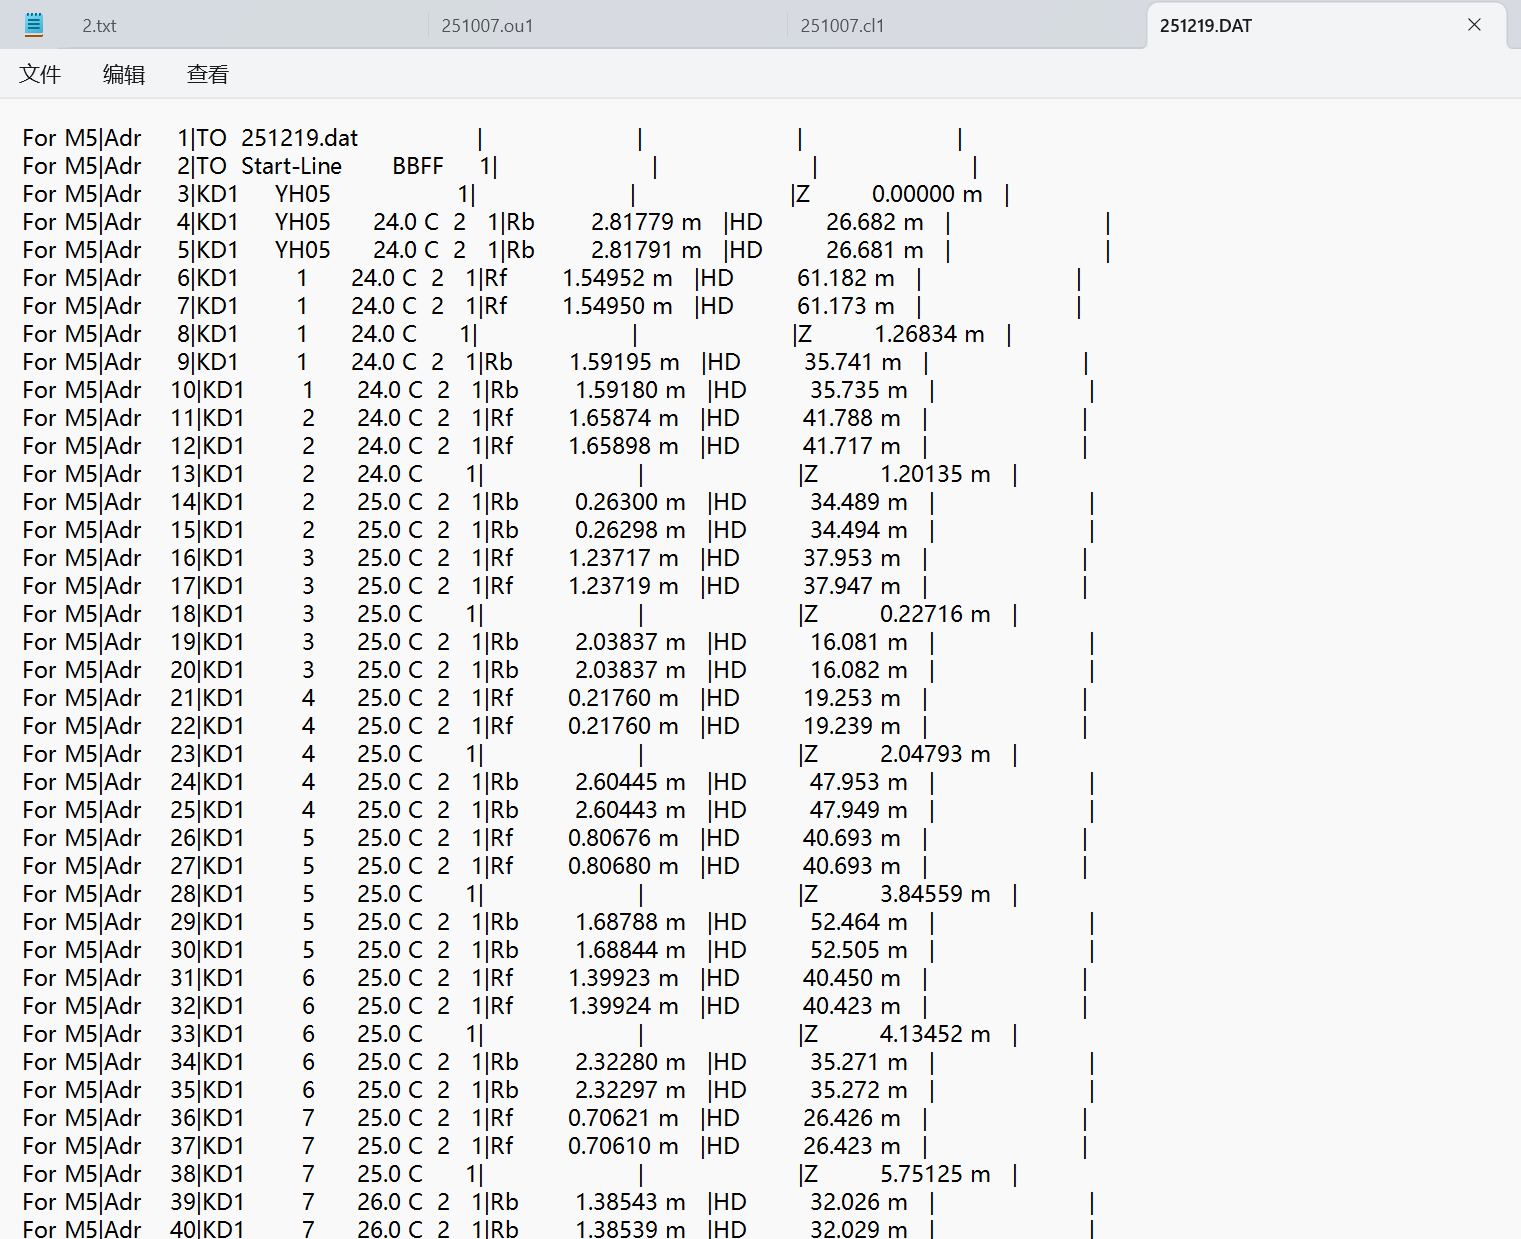This screenshot has width=1521, height=1239.
Task: Open the 查看 menu
Action: (208, 74)
